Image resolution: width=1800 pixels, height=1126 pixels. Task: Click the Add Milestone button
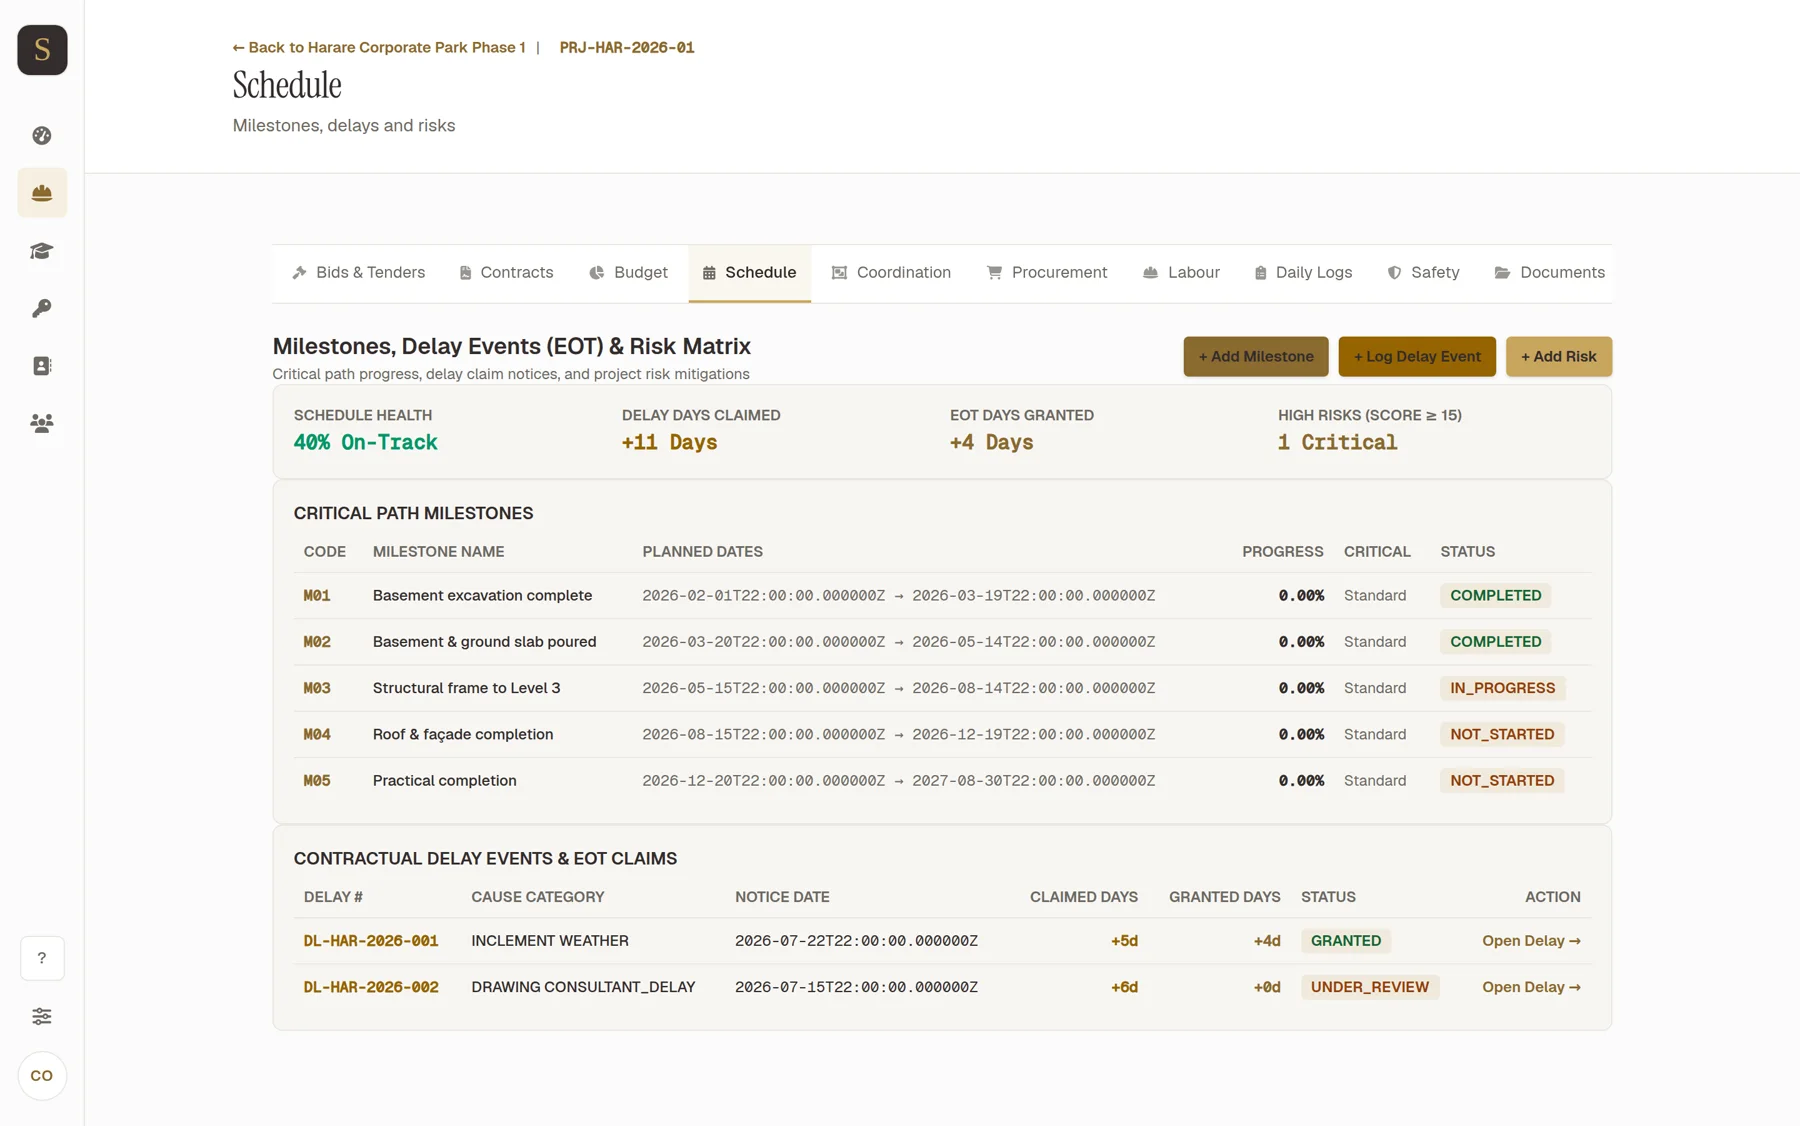click(x=1256, y=357)
